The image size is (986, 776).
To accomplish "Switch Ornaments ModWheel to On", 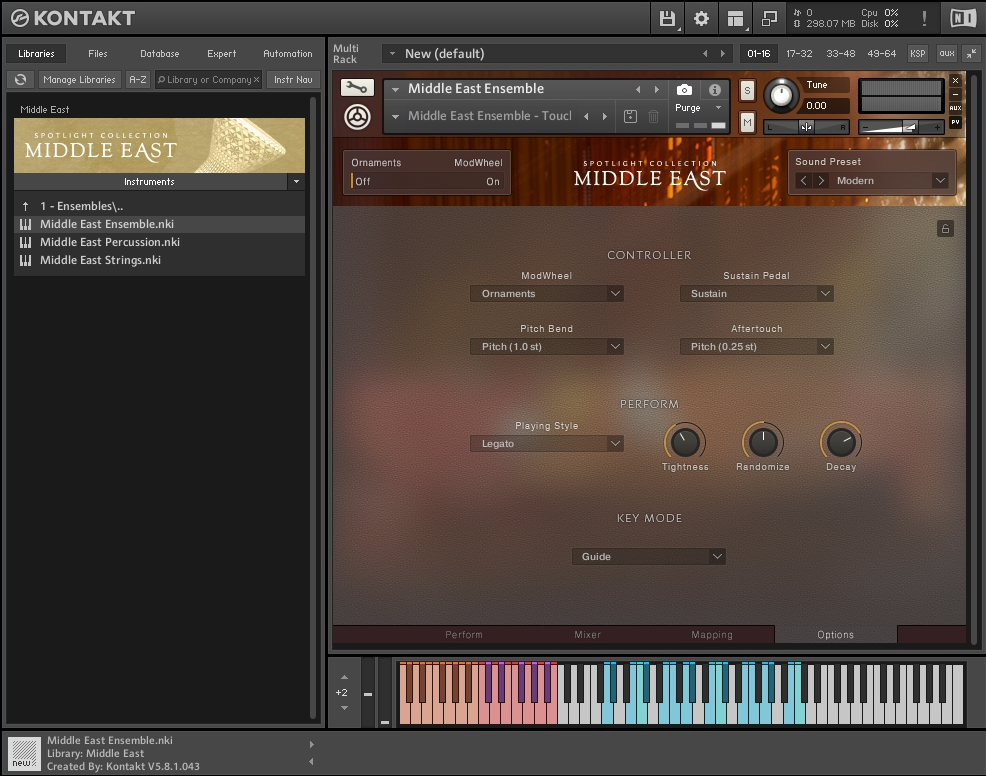I will (x=492, y=181).
